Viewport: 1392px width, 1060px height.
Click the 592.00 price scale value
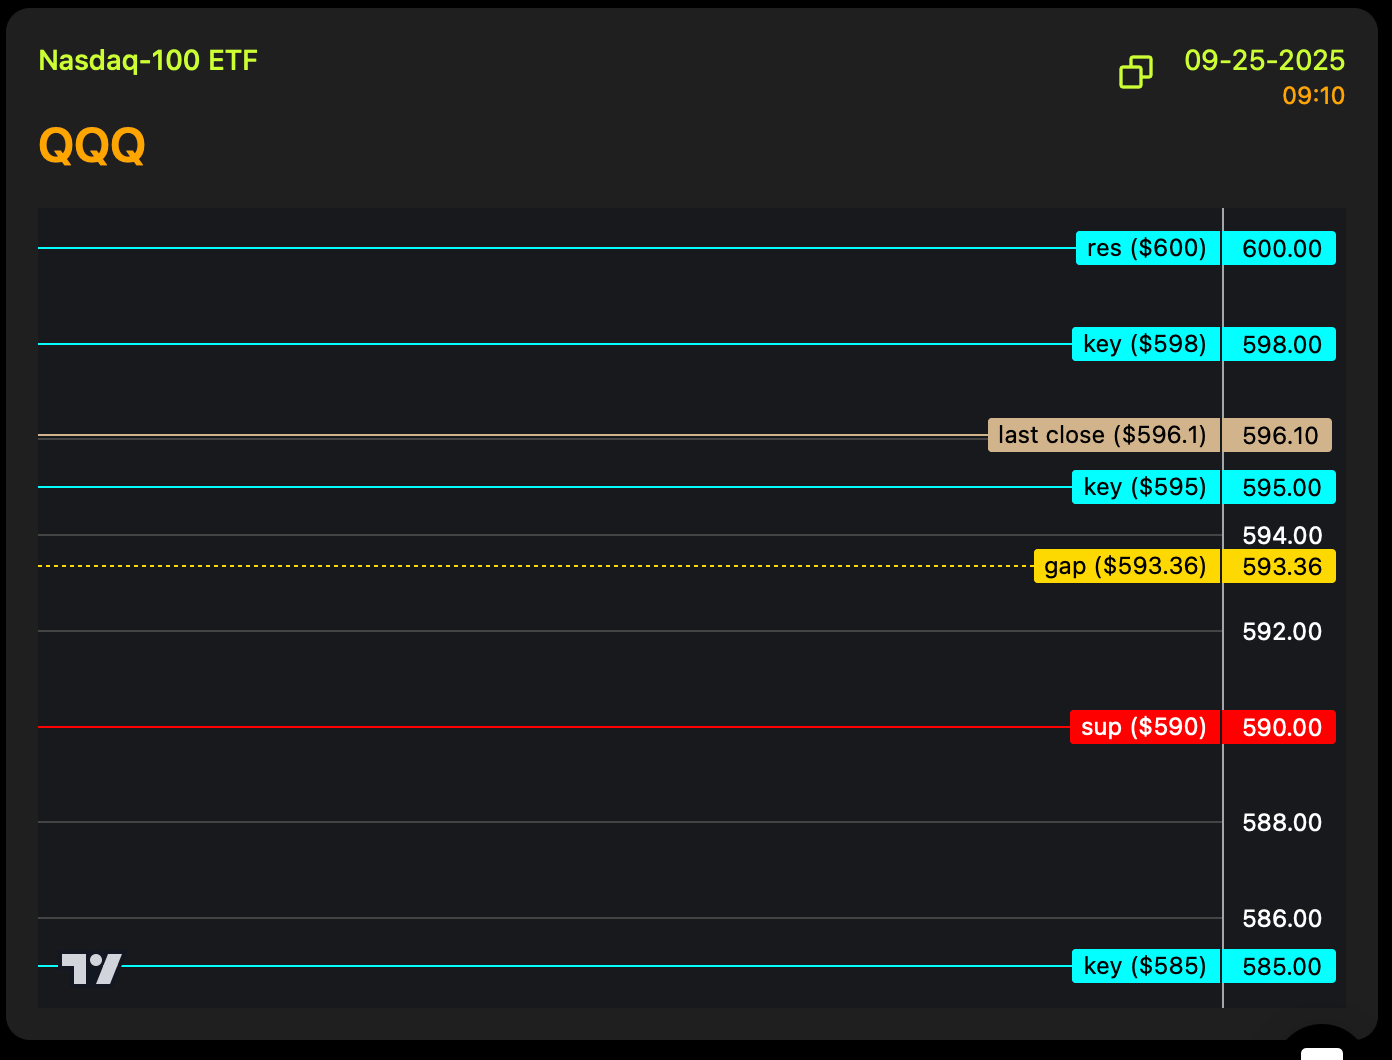pyautogui.click(x=1281, y=631)
